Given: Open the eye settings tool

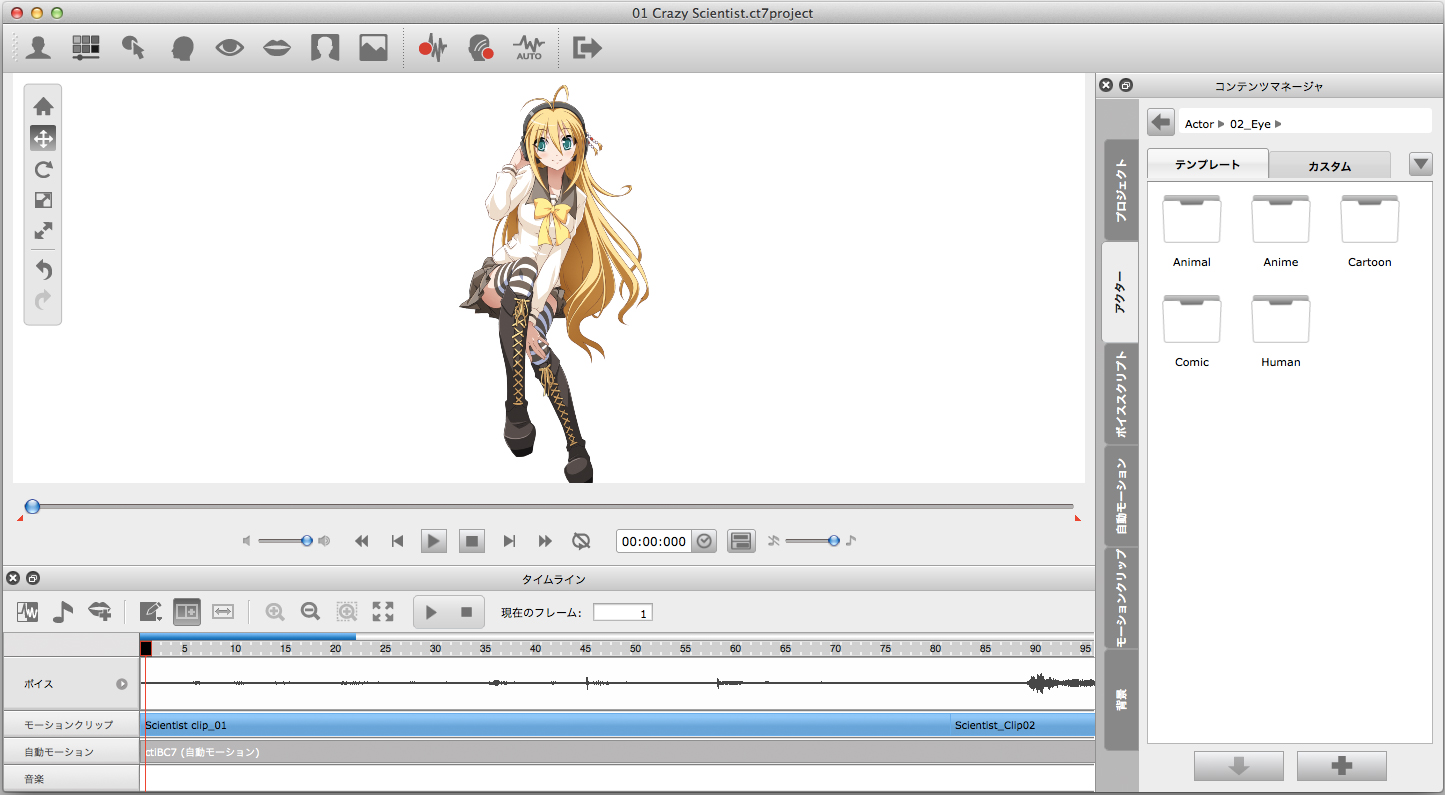Looking at the screenshot, I should tap(230, 47).
